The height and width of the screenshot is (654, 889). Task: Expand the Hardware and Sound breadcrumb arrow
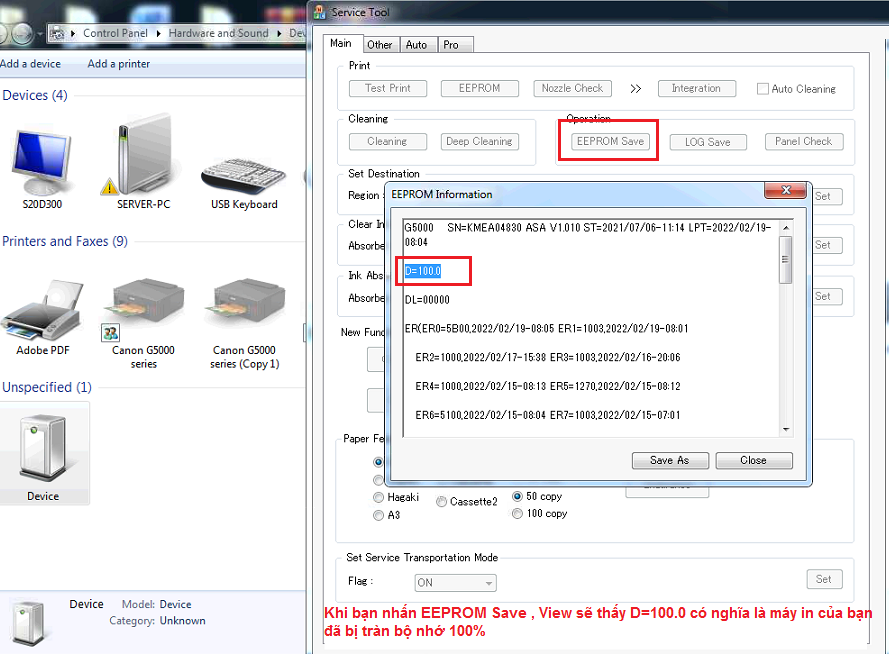(x=279, y=33)
